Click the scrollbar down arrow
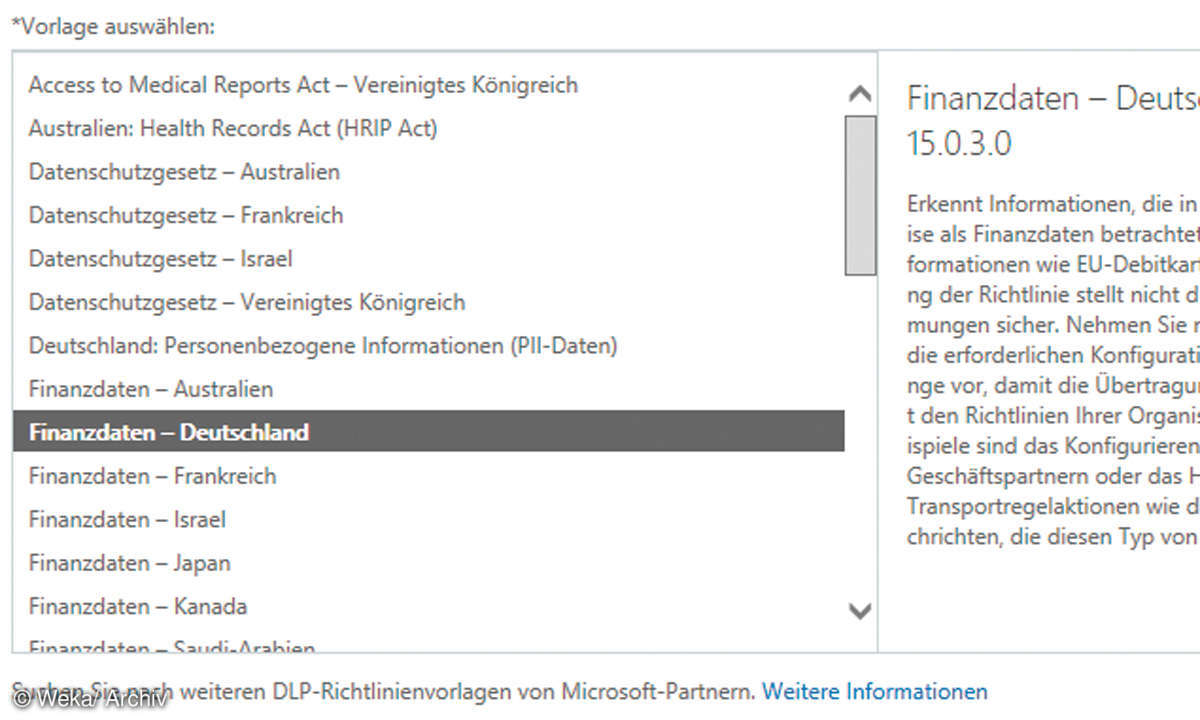Screen dimensions: 1200x720 pyautogui.click(x=860, y=610)
